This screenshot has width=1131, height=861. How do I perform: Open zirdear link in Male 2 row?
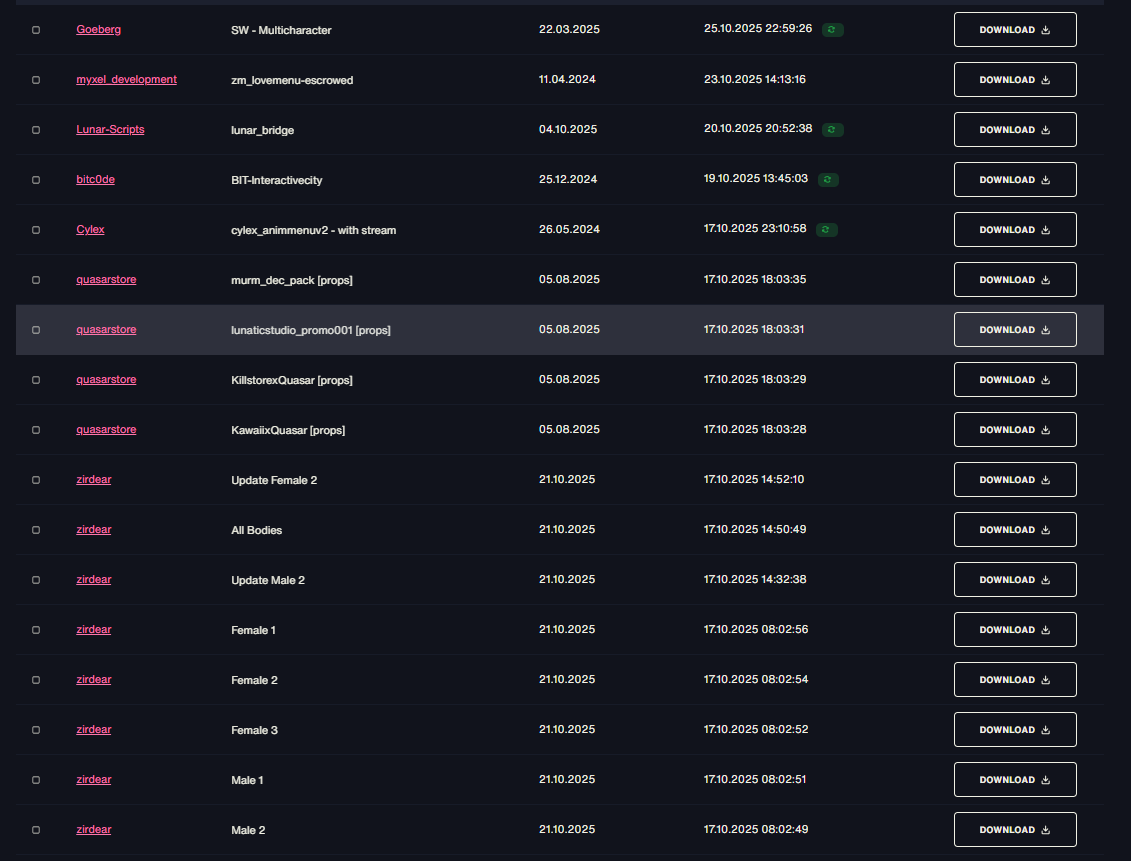point(94,829)
